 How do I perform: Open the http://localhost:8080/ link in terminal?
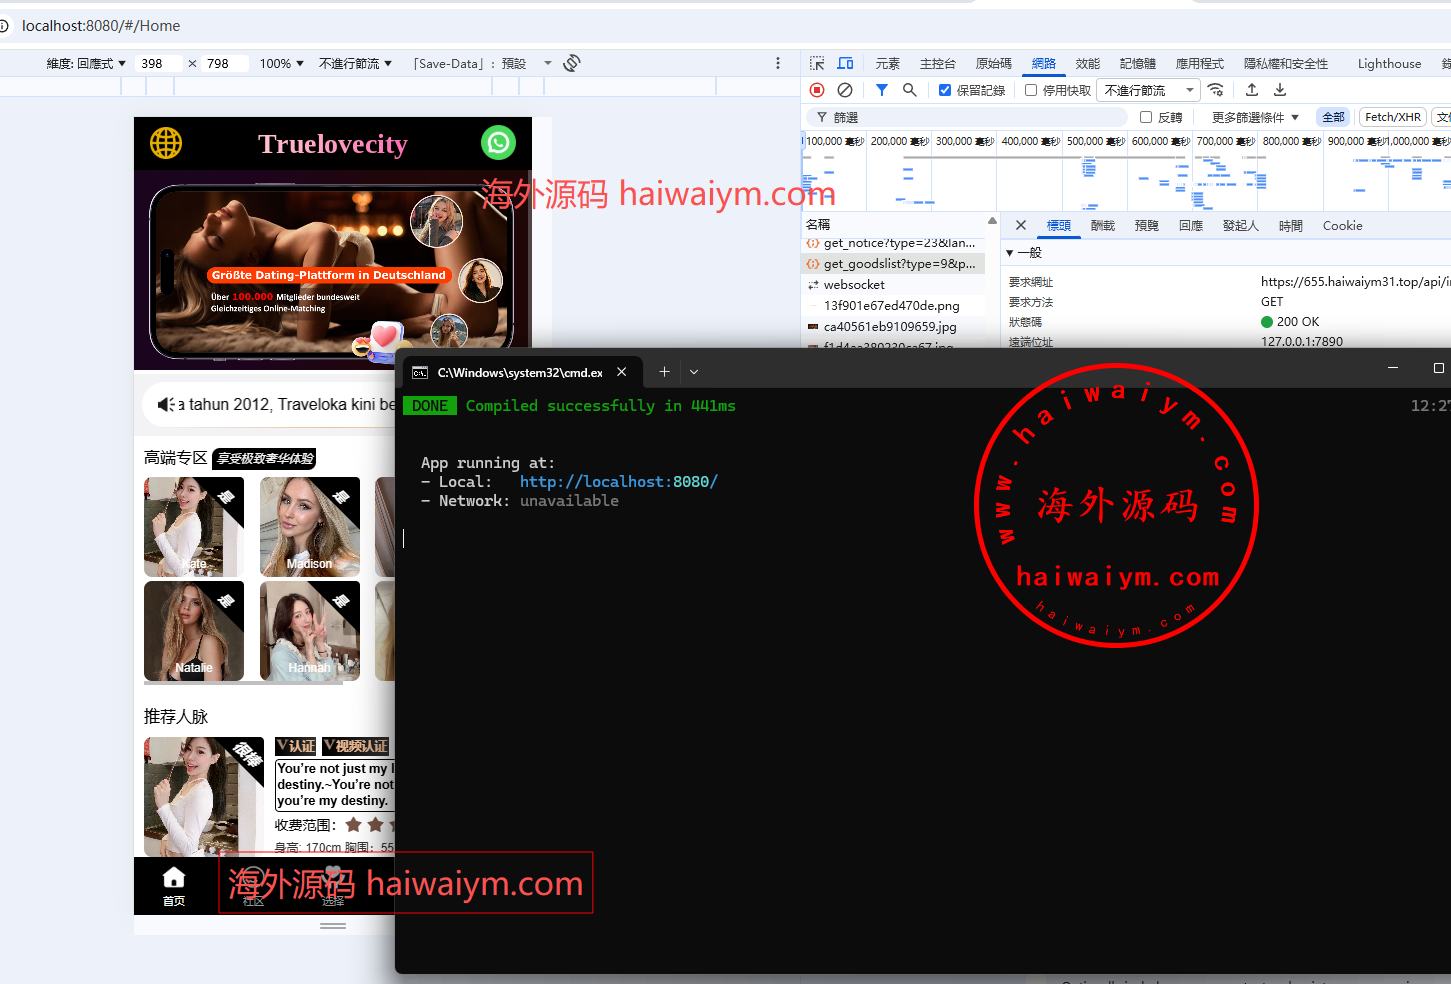pyautogui.click(x=618, y=481)
